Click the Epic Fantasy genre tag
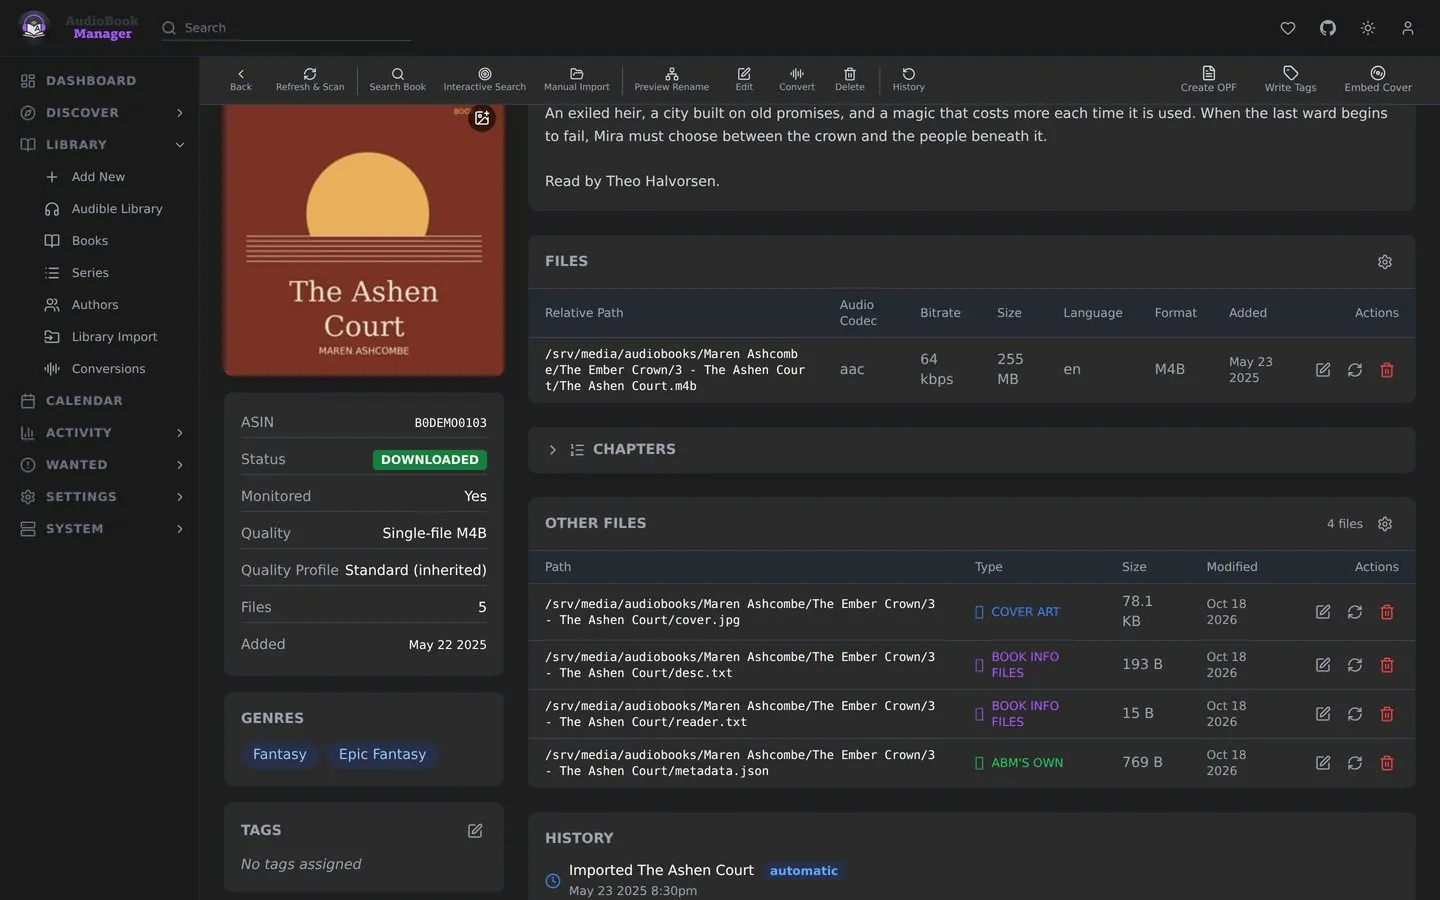 point(382,754)
